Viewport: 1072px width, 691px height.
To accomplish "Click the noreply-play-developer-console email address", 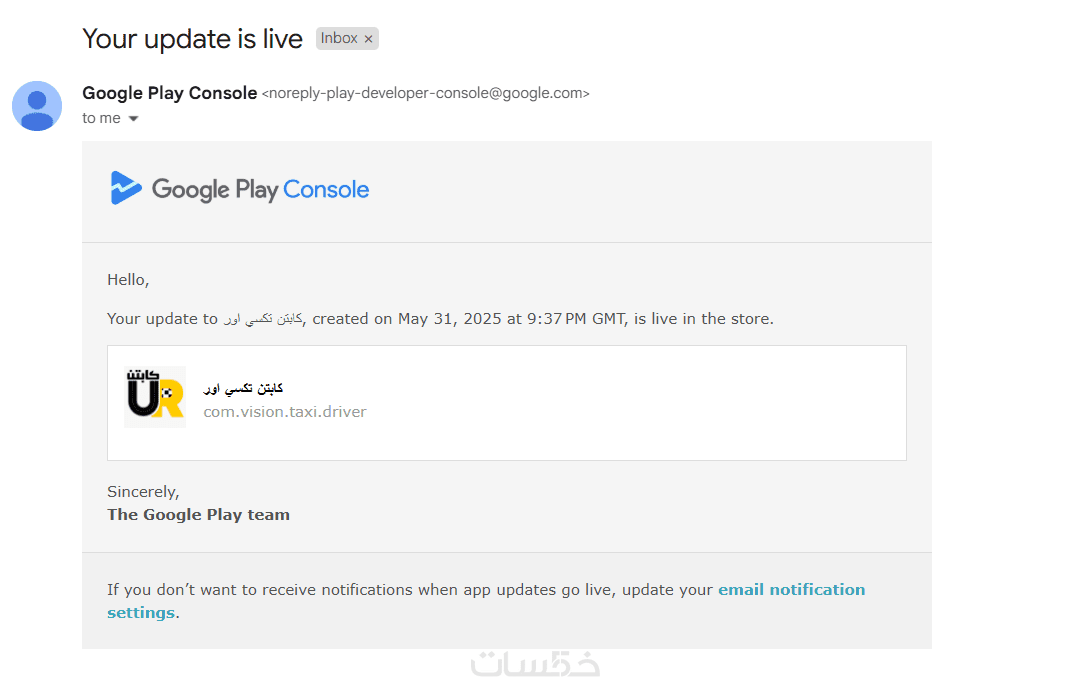I will (x=425, y=93).
